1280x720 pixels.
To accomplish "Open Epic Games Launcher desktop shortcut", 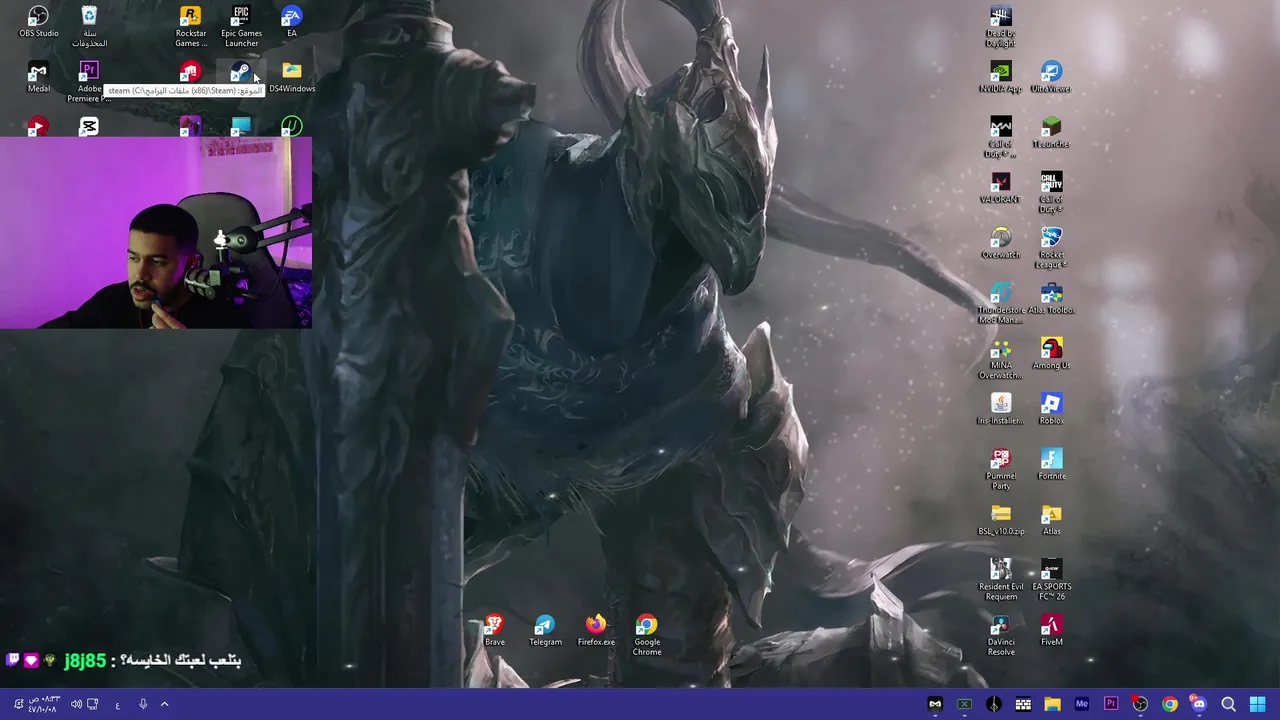I will (x=241, y=26).
